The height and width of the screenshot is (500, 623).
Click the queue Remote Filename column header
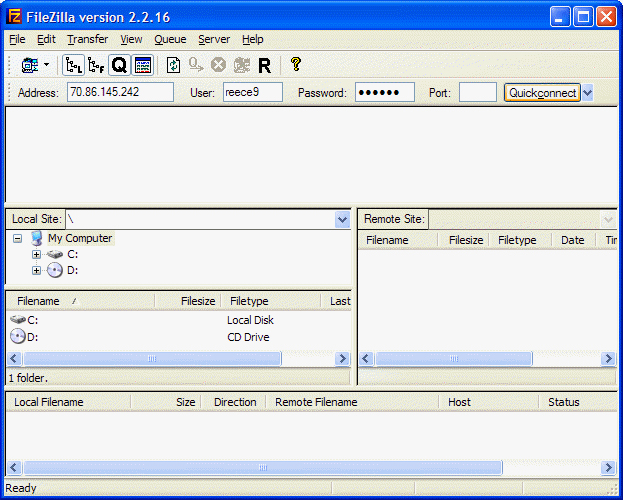click(353, 402)
